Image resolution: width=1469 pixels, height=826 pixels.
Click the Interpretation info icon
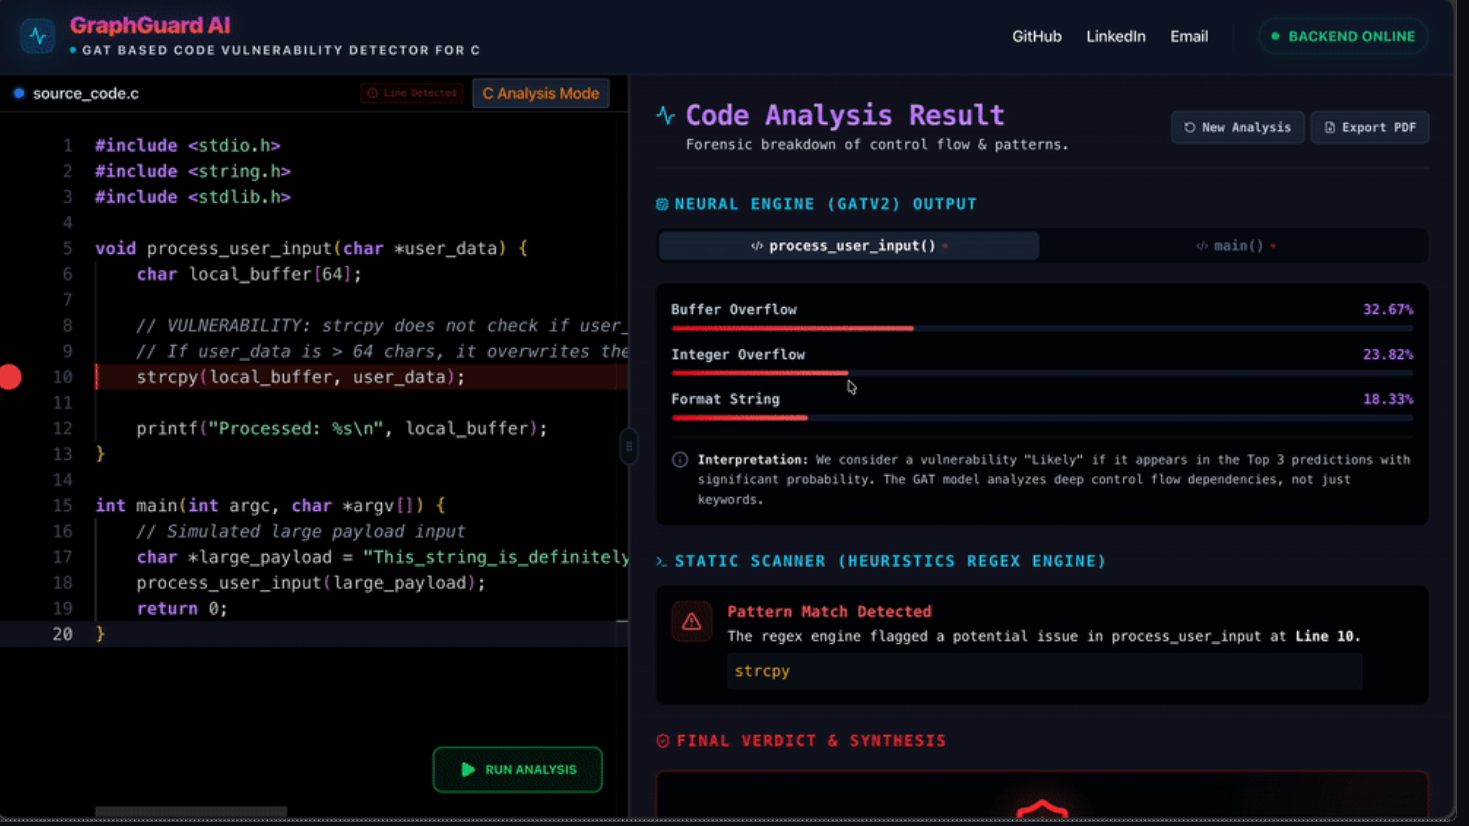point(680,460)
